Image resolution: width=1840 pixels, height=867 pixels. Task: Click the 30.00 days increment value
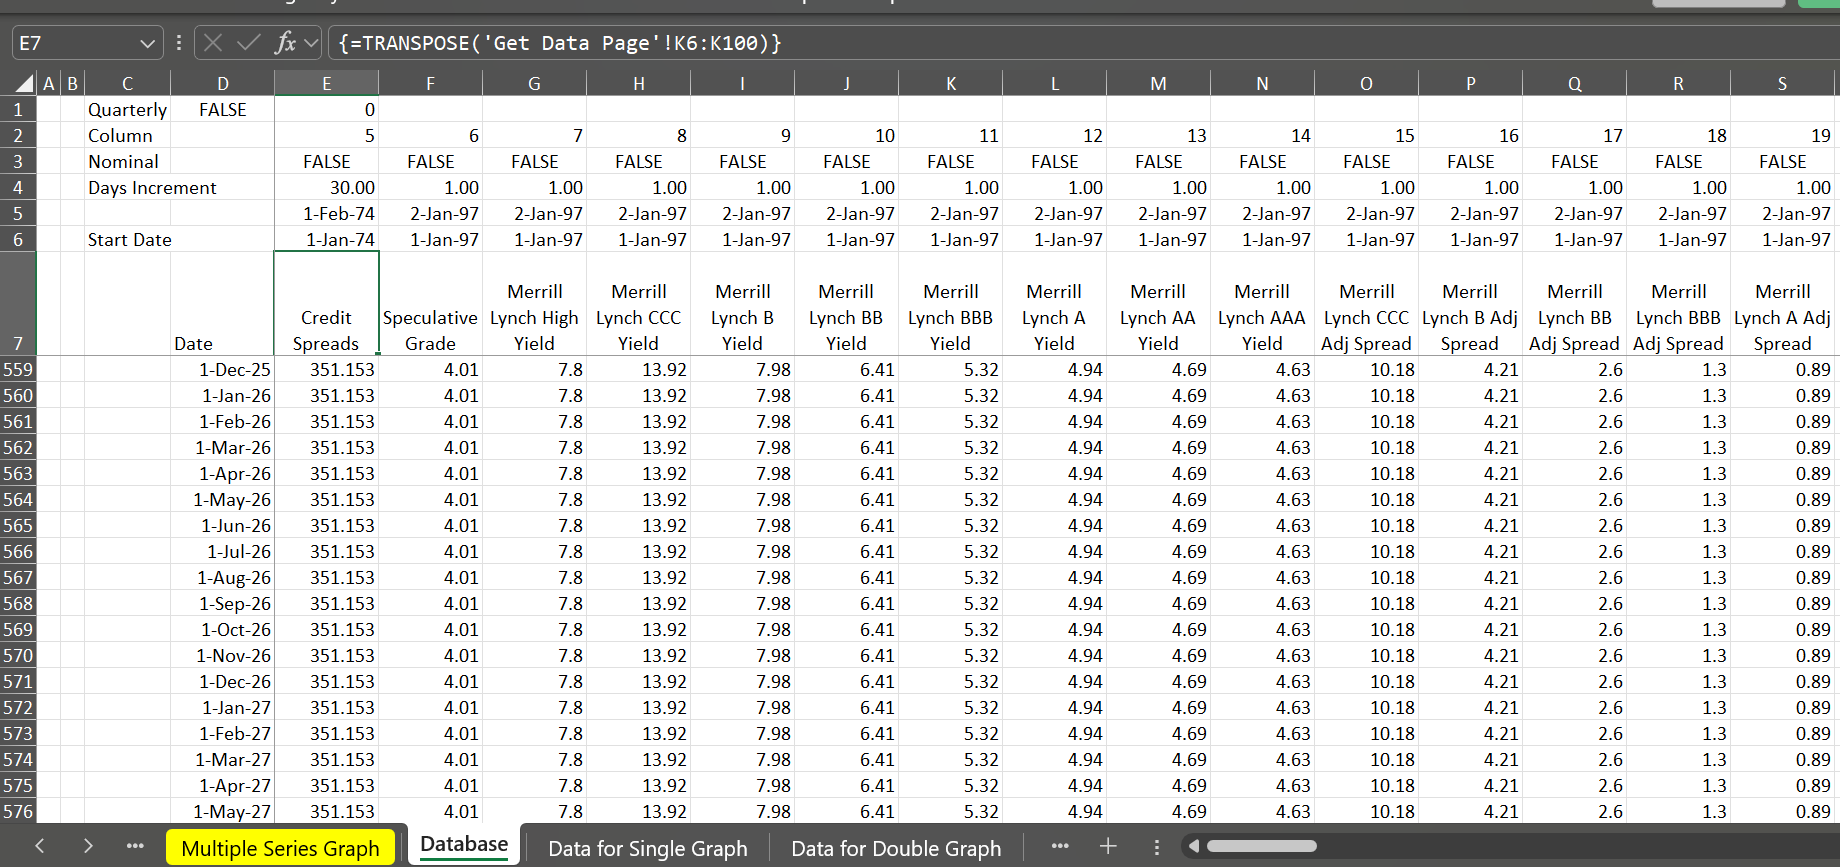click(326, 187)
